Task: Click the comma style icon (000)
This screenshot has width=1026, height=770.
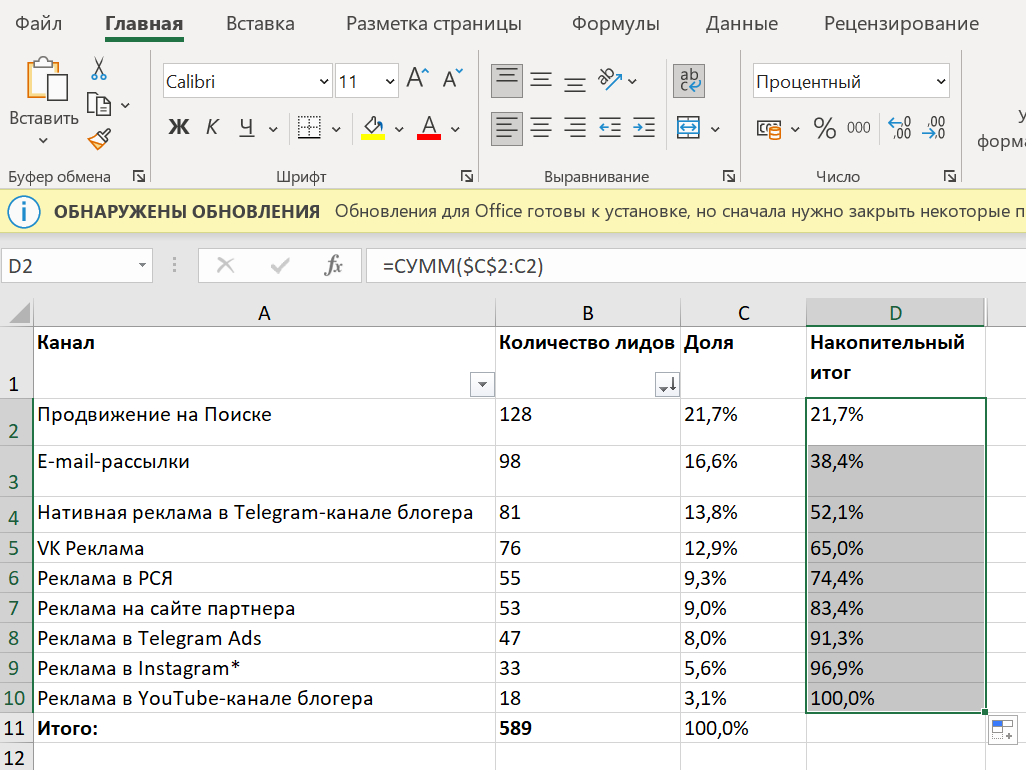Action: pyautogui.click(x=859, y=128)
